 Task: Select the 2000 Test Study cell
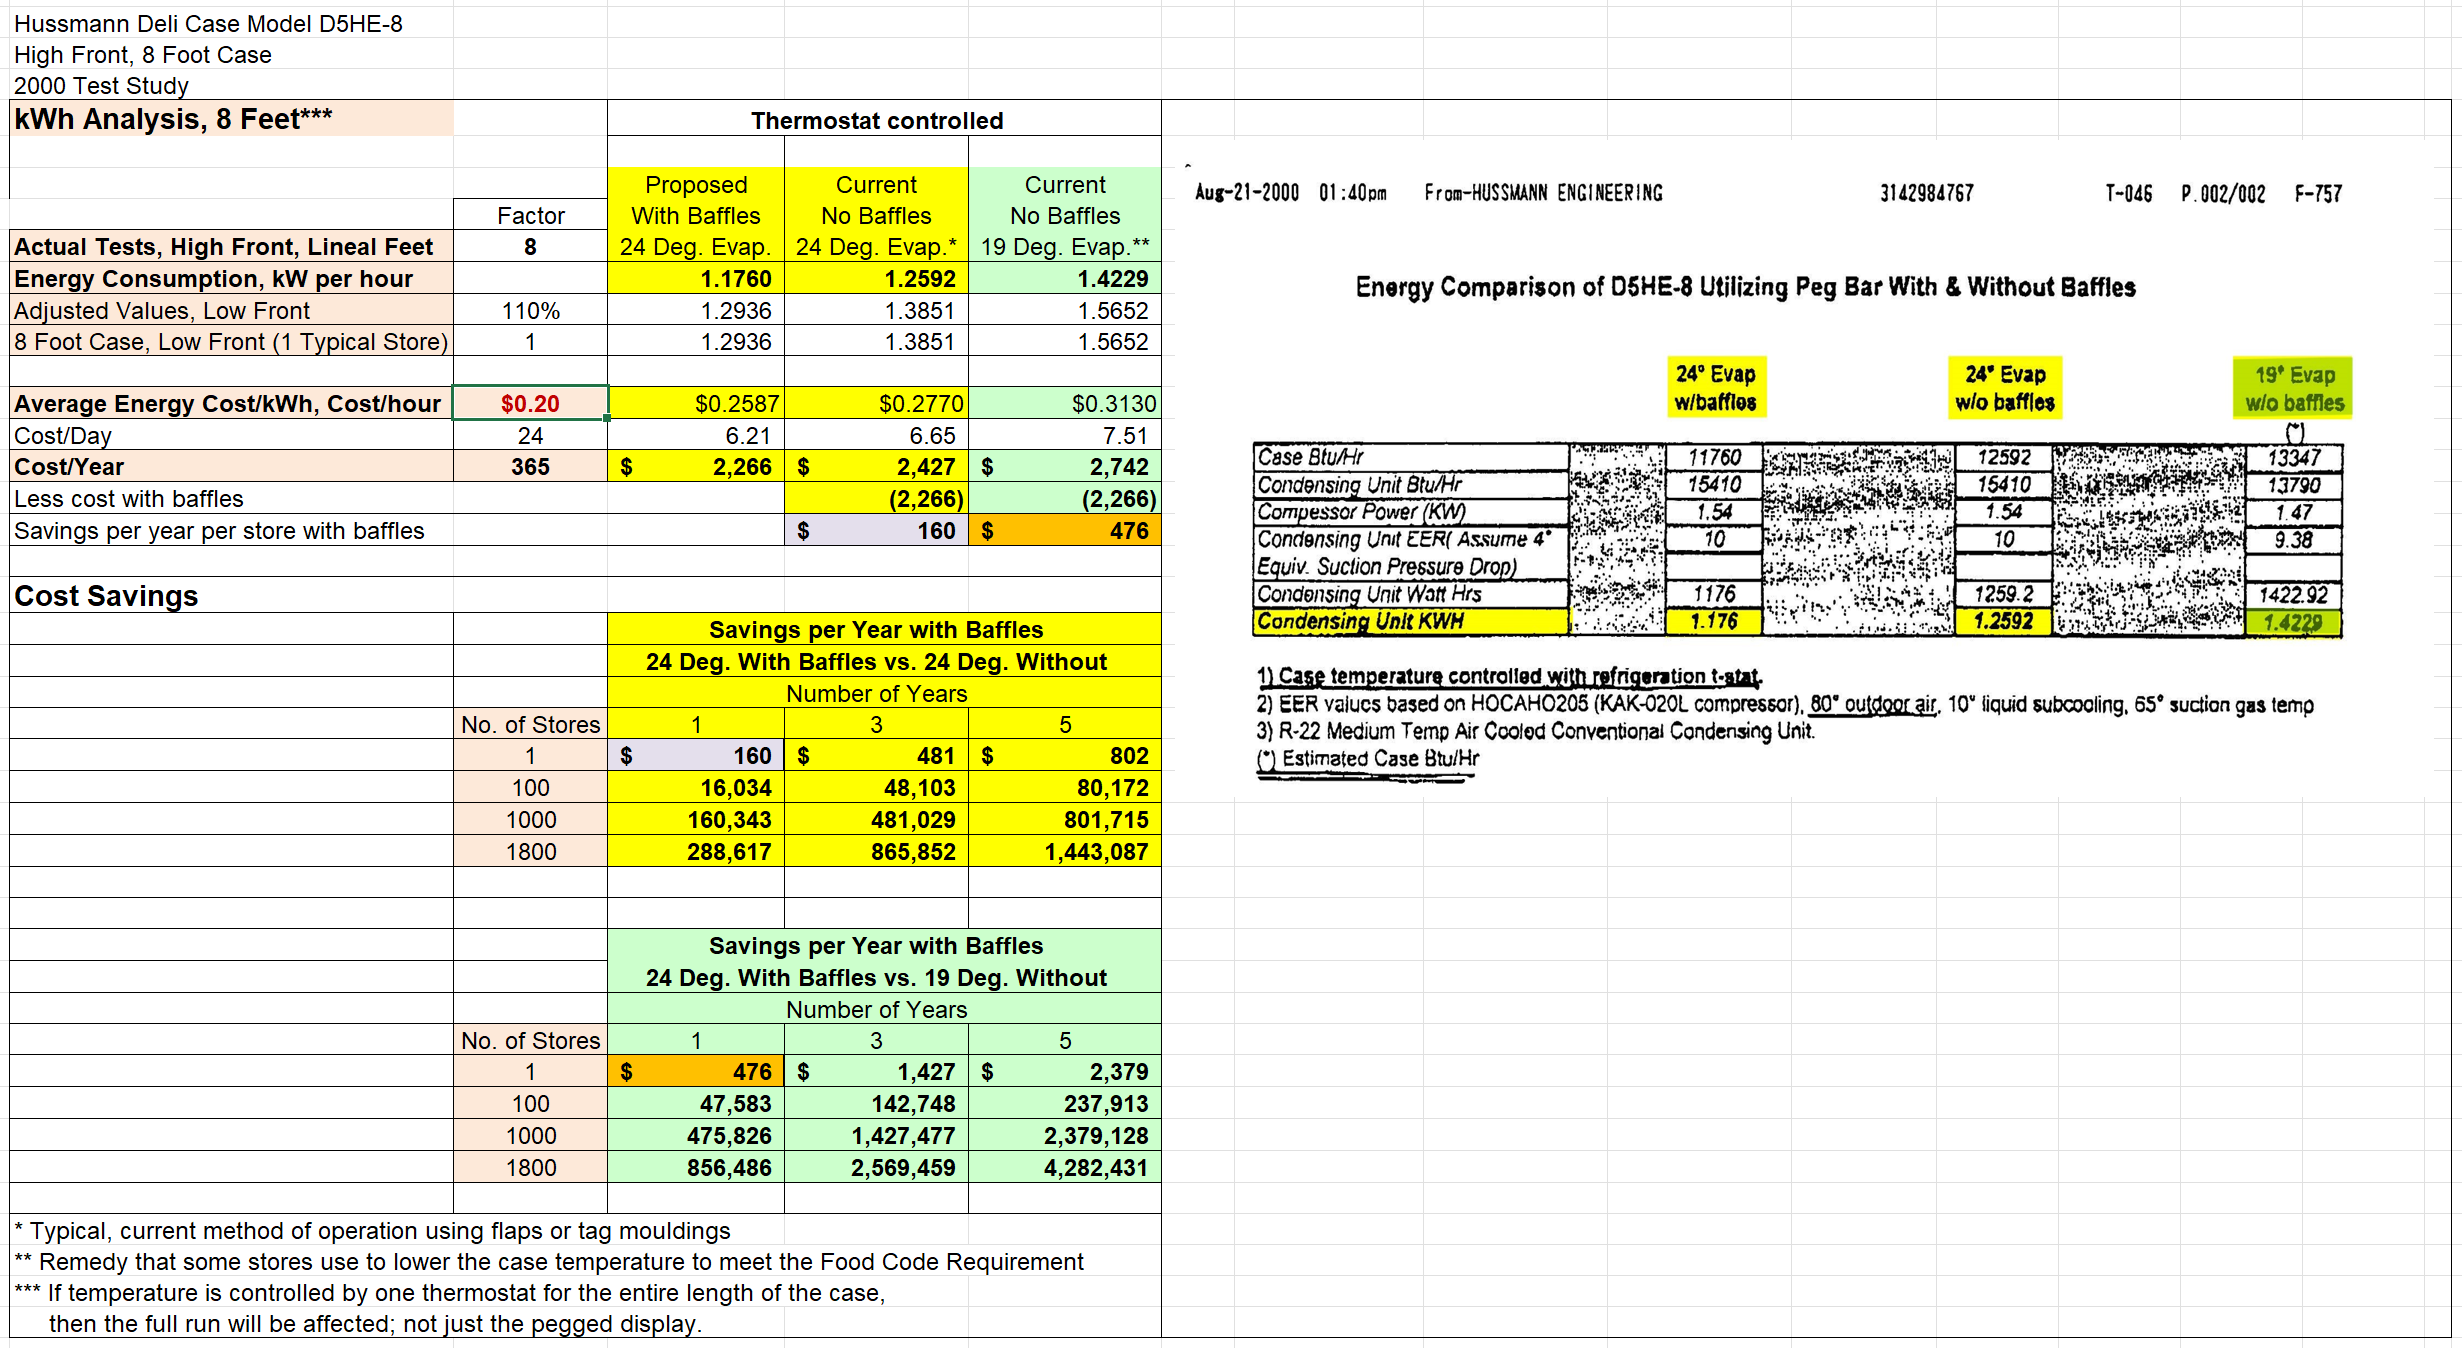pos(101,85)
